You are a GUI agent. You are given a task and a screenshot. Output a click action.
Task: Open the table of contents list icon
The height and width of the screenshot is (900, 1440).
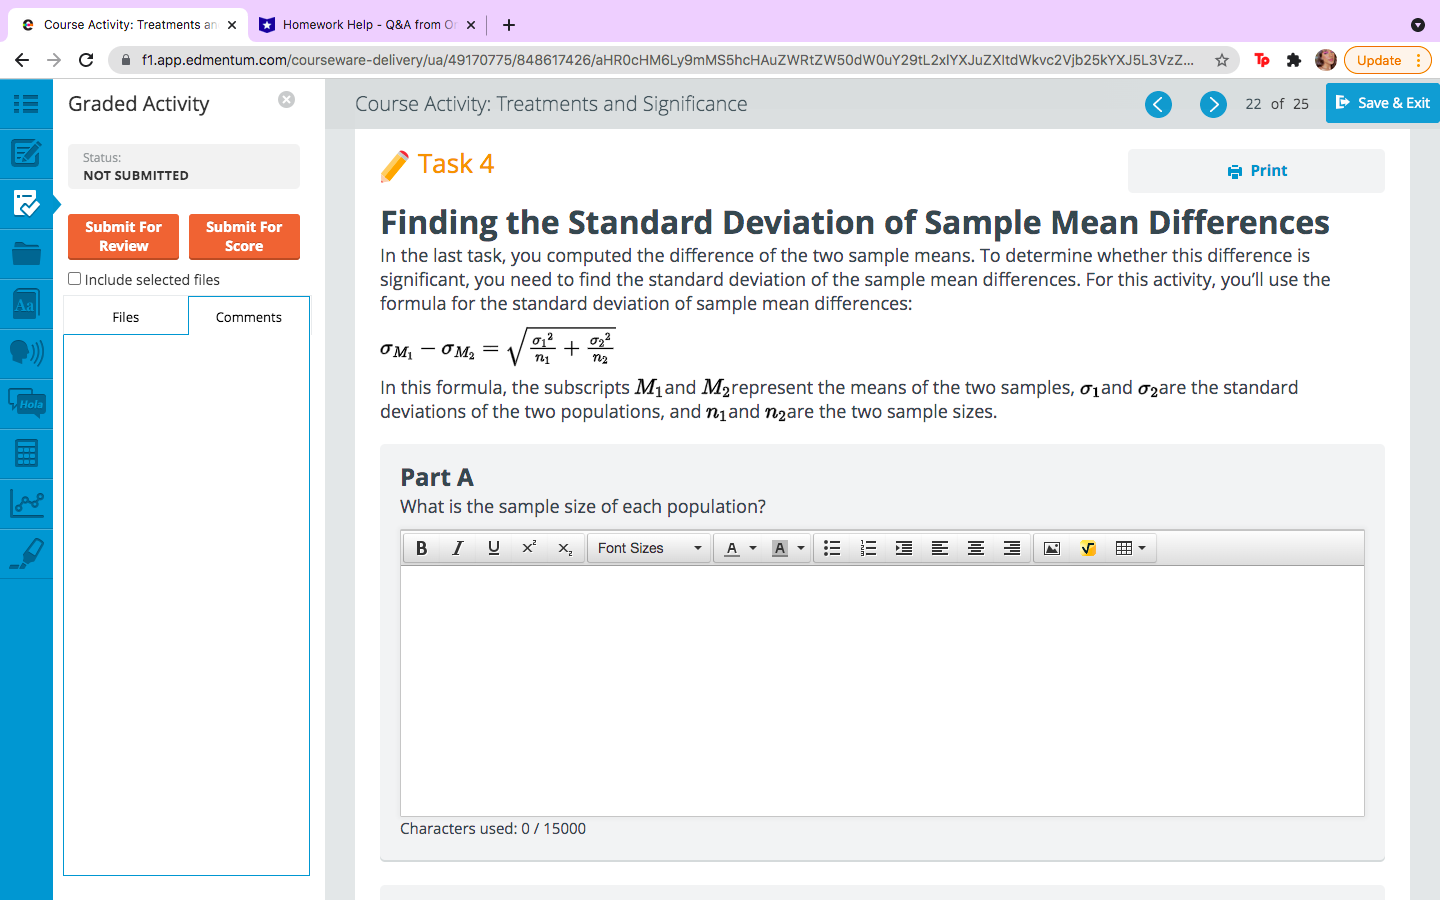pyautogui.click(x=26, y=103)
